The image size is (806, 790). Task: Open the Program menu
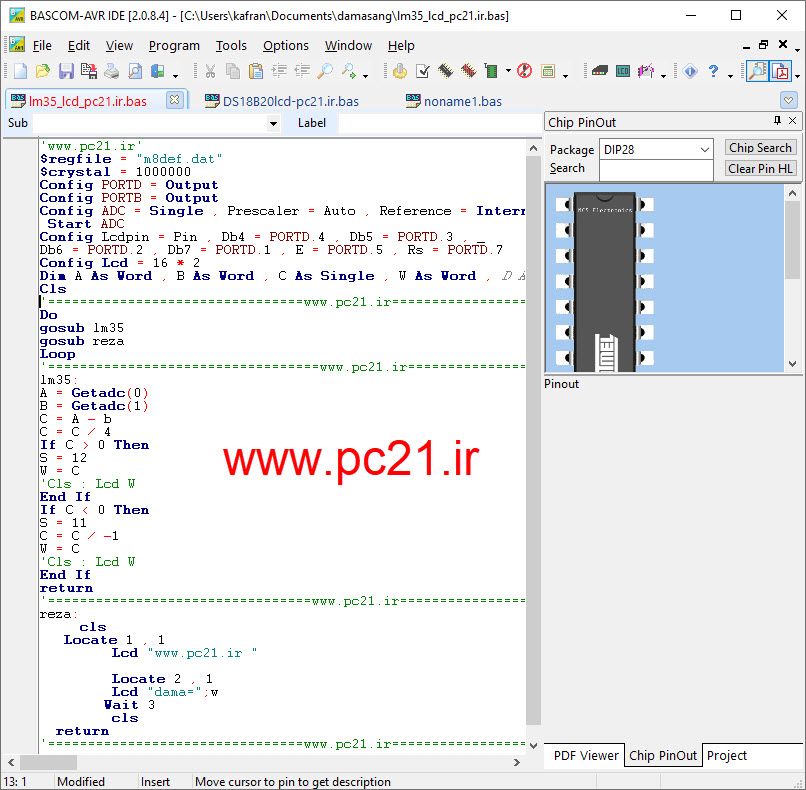(x=174, y=46)
